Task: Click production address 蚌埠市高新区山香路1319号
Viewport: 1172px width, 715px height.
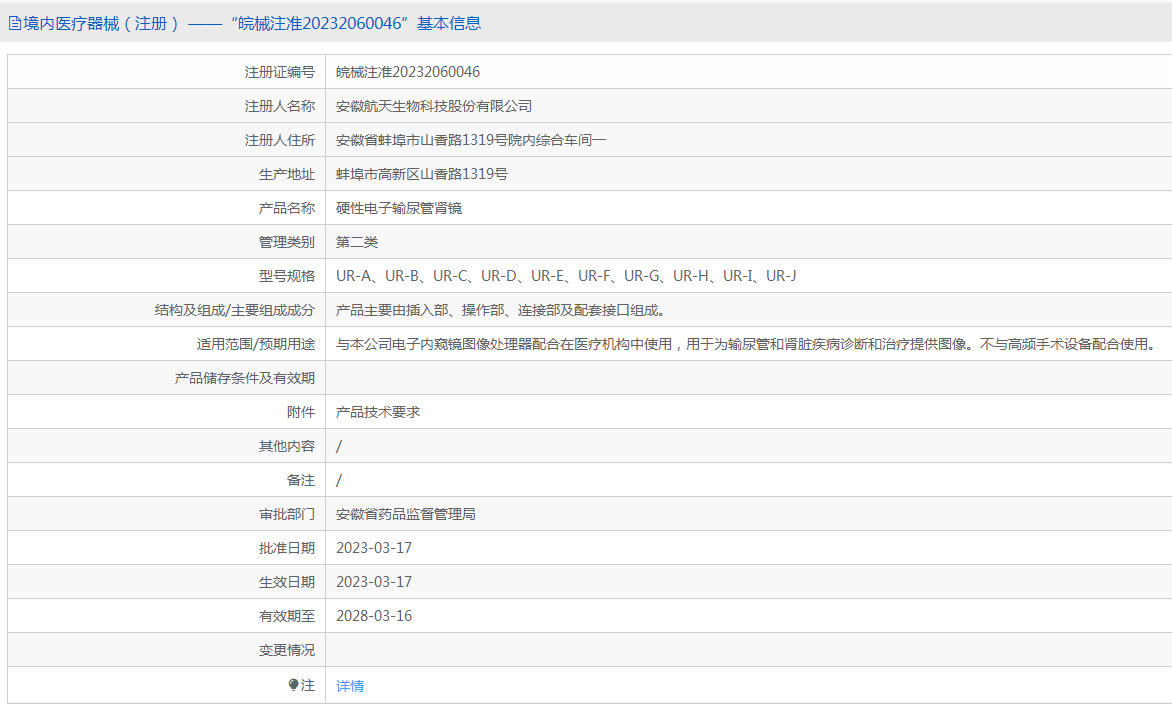Action: click(422, 174)
